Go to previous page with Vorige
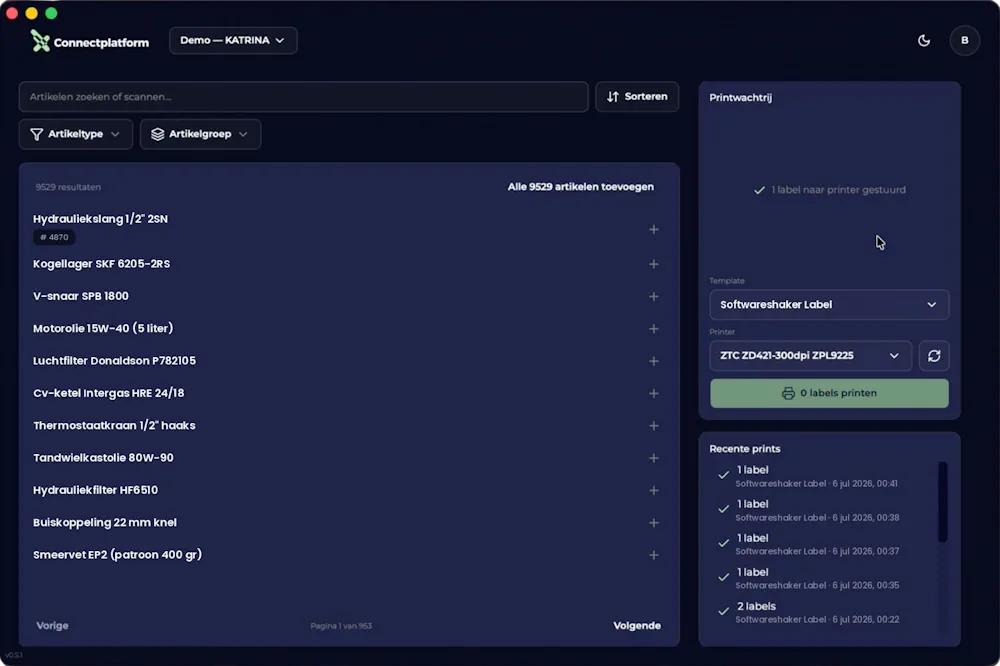 point(52,626)
